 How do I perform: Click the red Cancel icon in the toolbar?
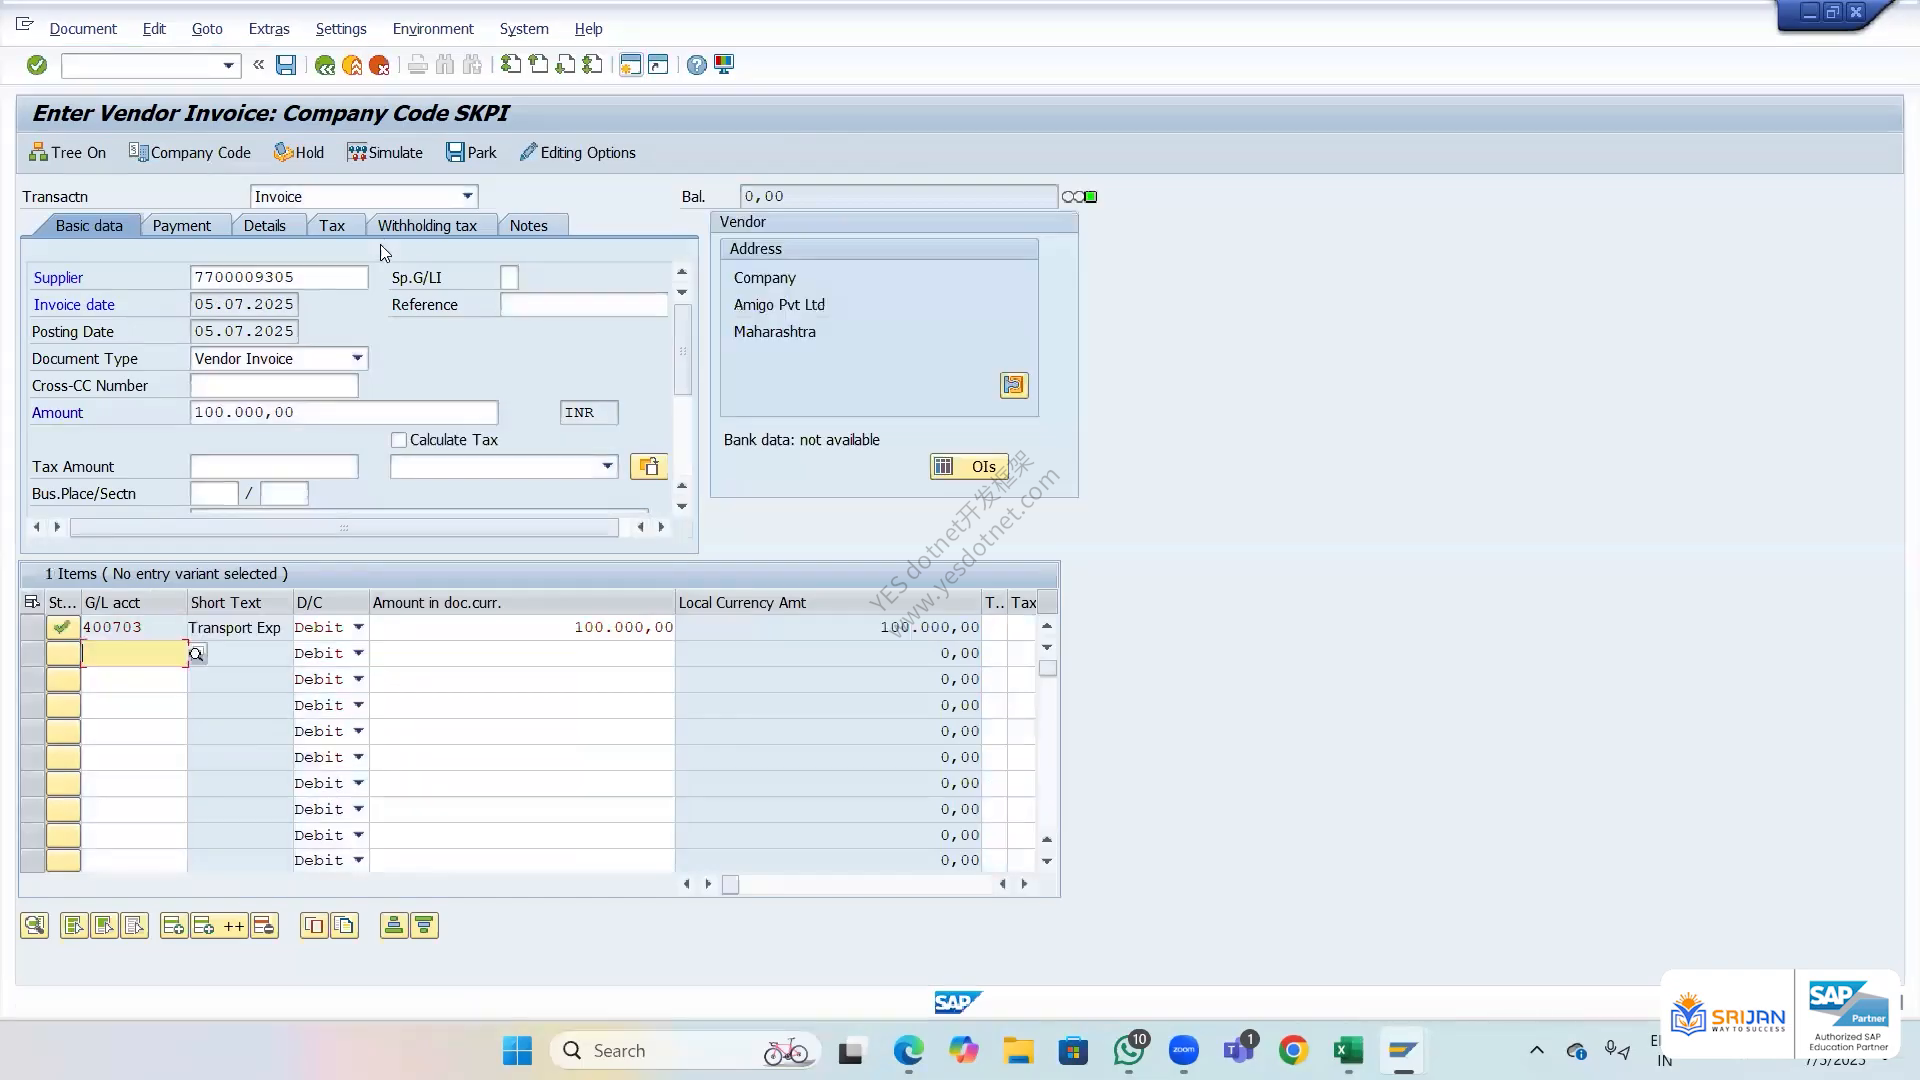[379, 65]
